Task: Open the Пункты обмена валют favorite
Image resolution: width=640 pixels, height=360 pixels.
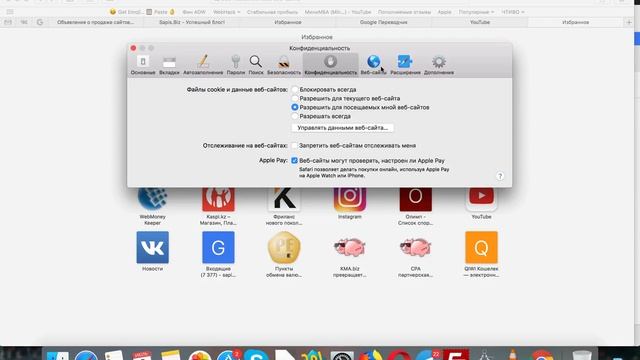Action: pos(284,254)
